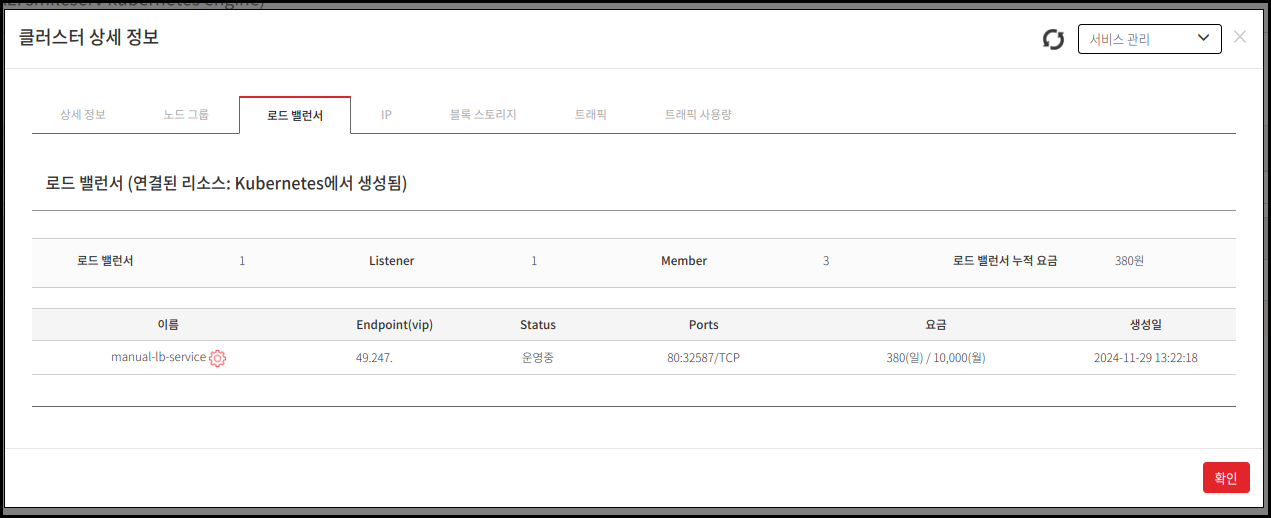Confirm with the red 확인 button
The height and width of the screenshot is (518, 1271).
point(1226,478)
